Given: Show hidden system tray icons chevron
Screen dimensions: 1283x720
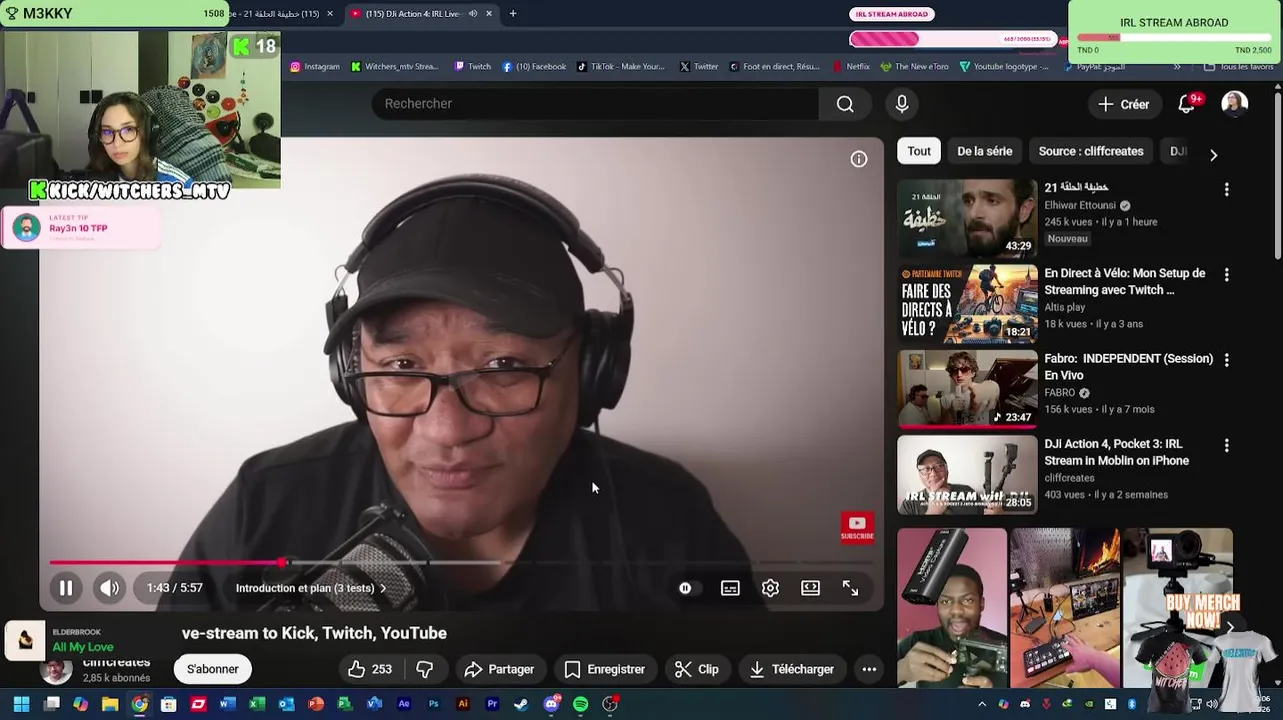Looking at the screenshot, I should 982,704.
